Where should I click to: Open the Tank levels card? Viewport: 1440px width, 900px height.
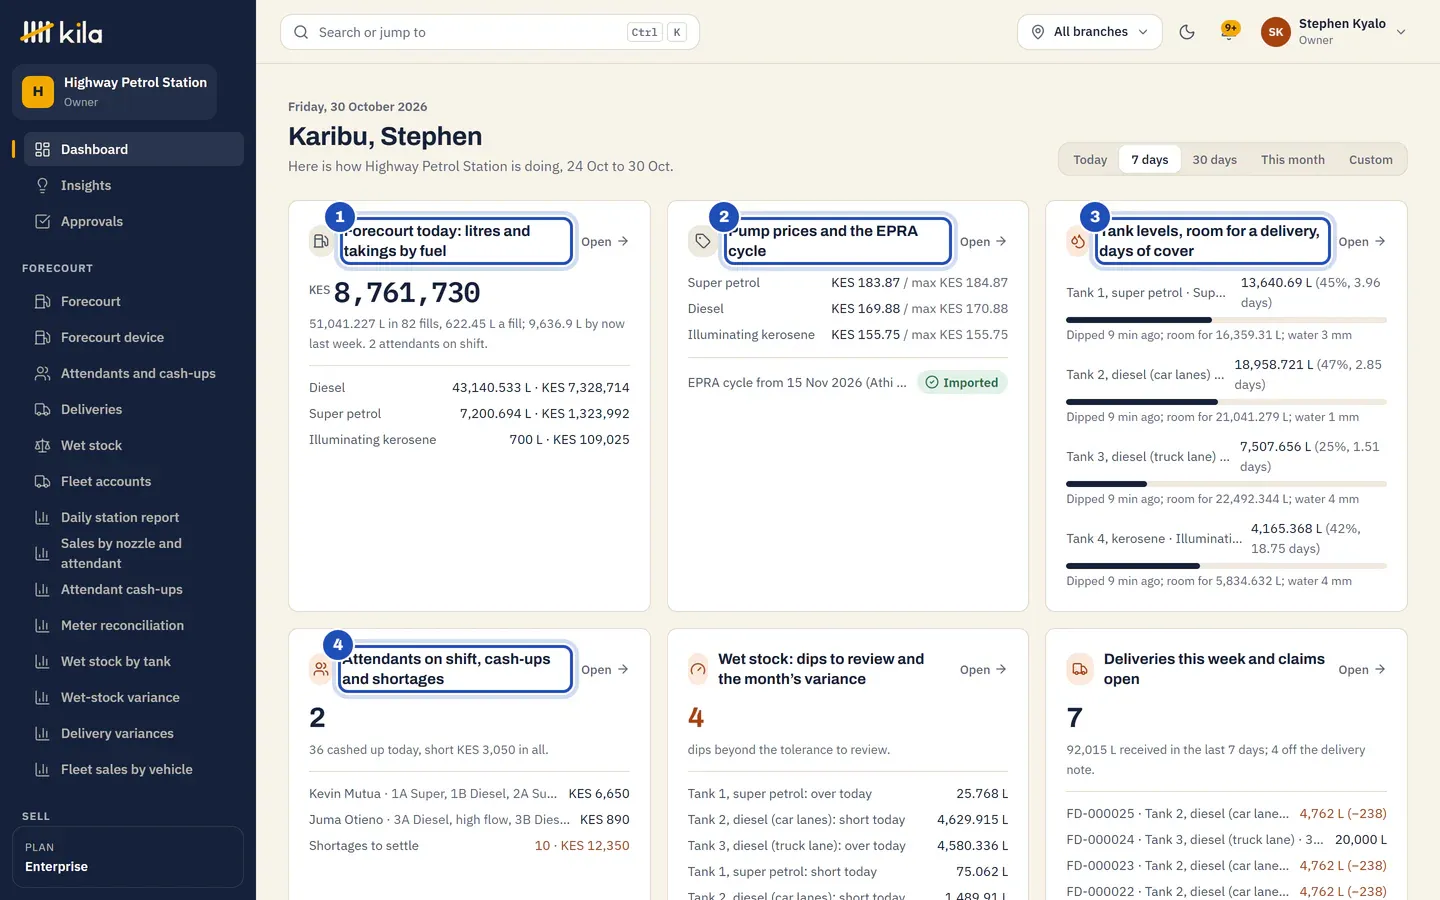point(1362,241)
